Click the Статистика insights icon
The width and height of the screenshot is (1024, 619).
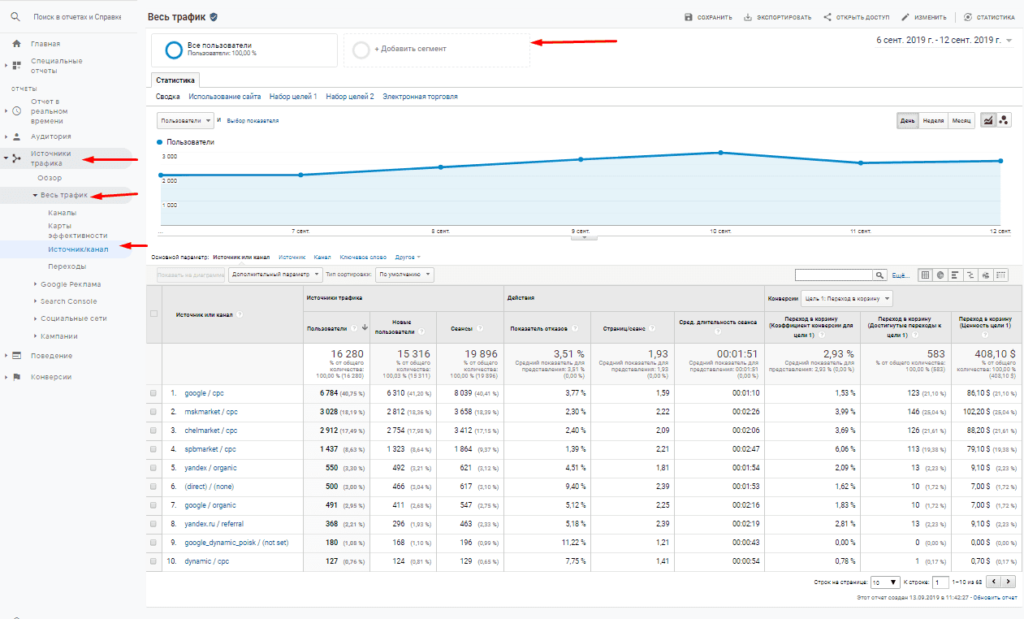[968, 17]
